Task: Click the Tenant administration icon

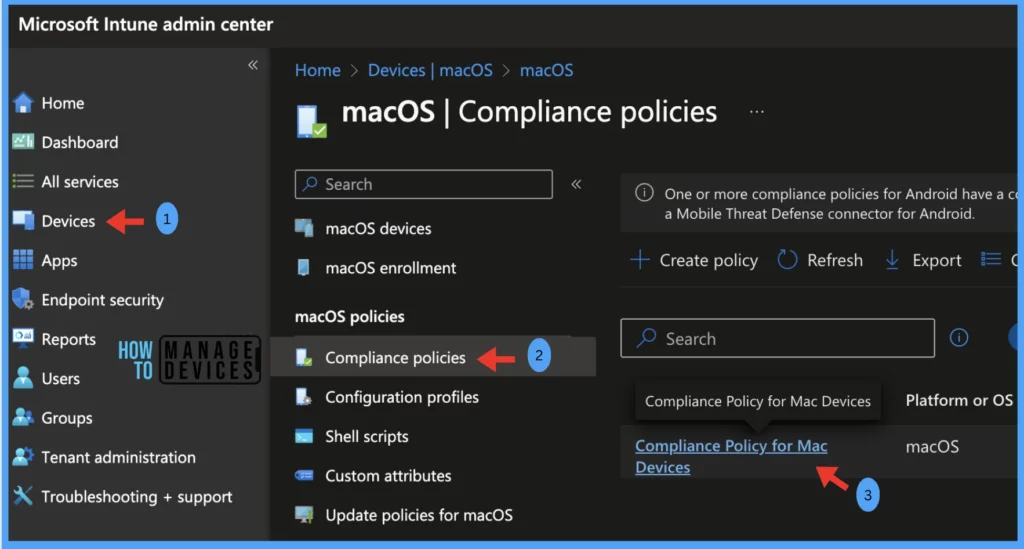Action: point(23,456)
